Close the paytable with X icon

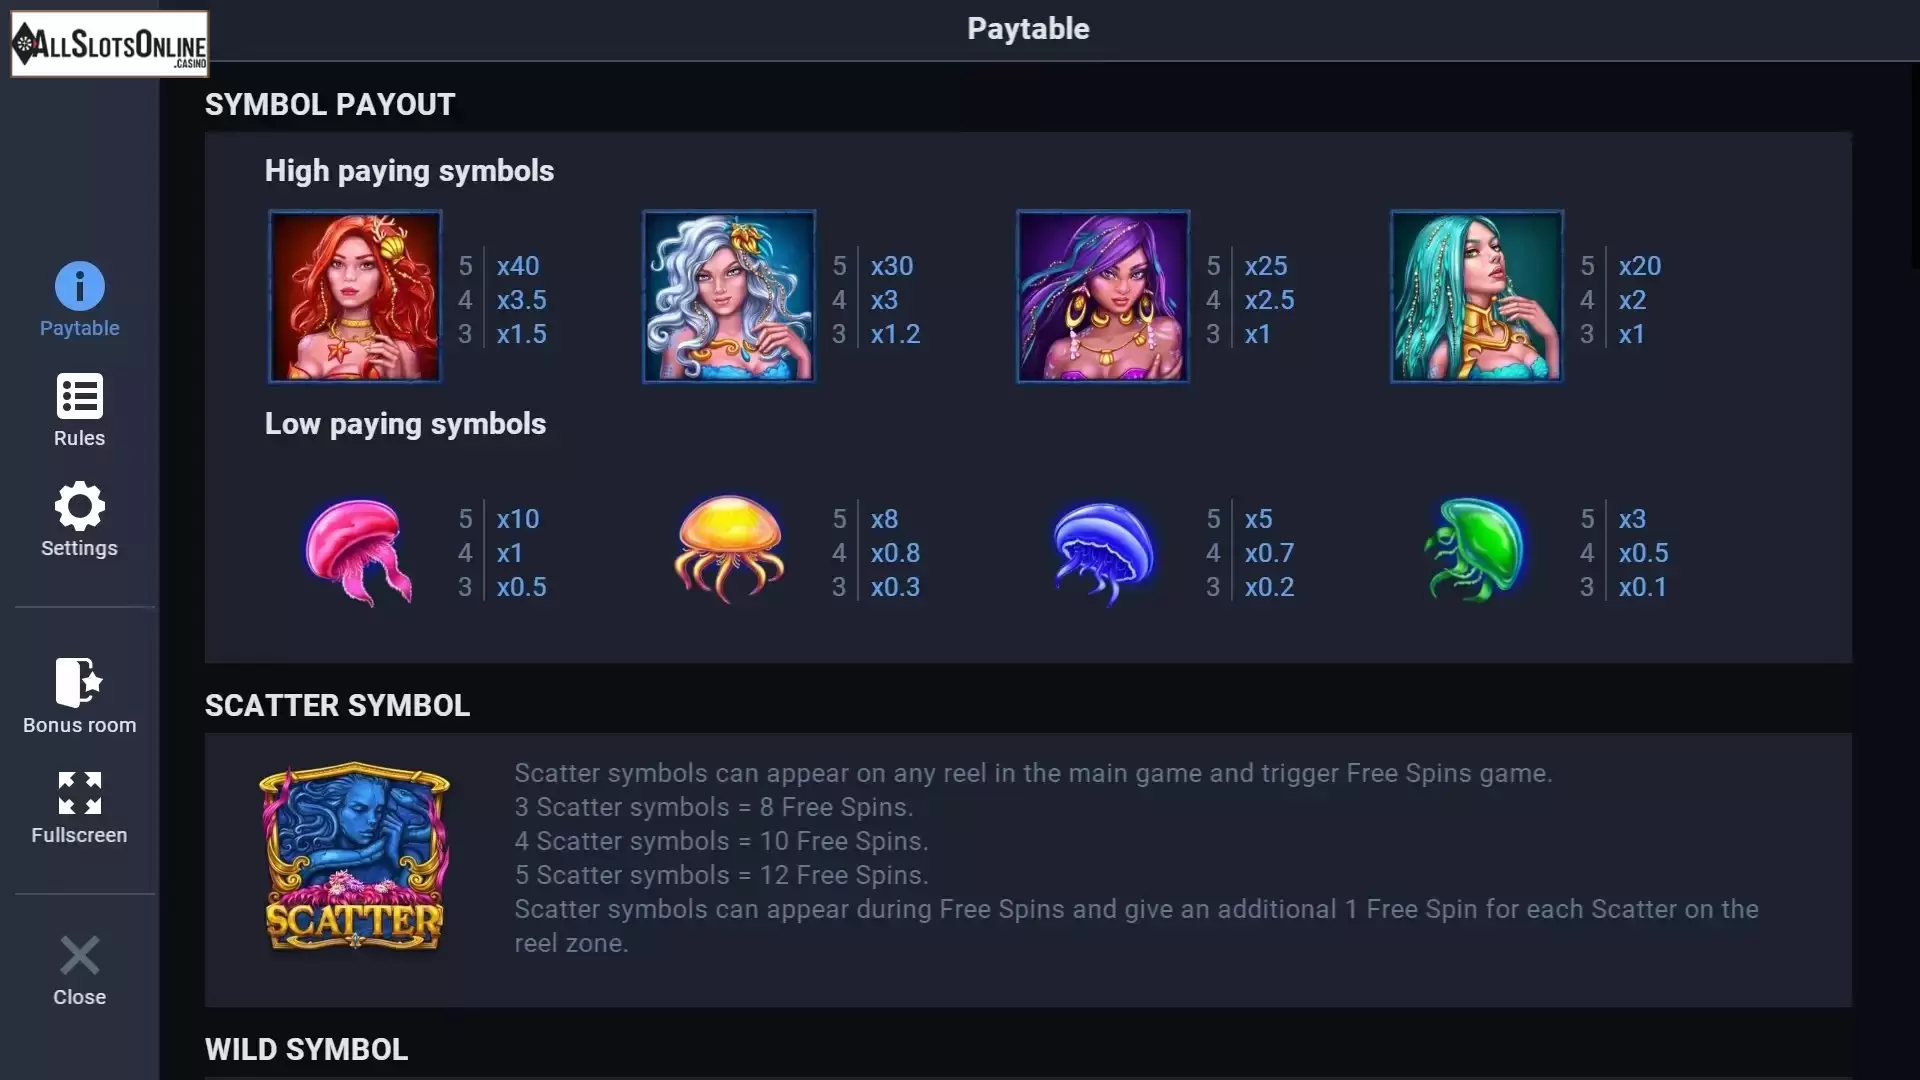point(79,955)
